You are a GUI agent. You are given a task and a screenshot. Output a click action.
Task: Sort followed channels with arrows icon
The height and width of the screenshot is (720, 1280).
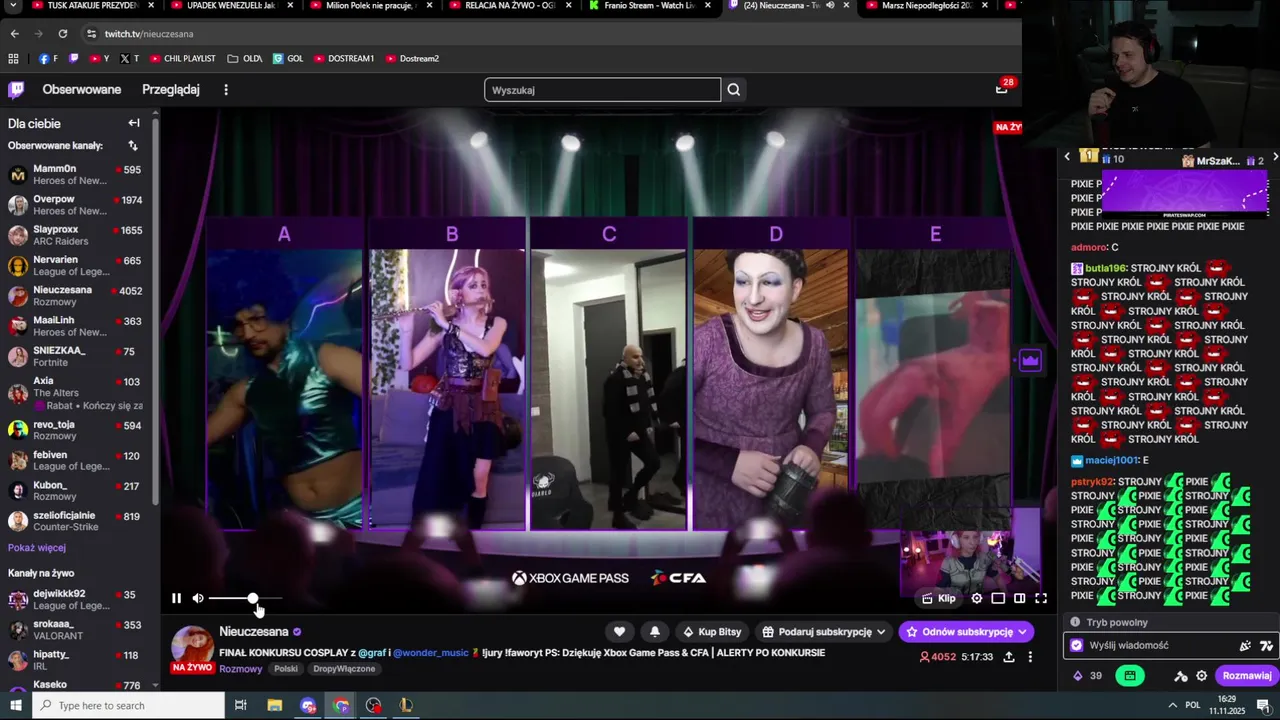click(x=133, y=146)
